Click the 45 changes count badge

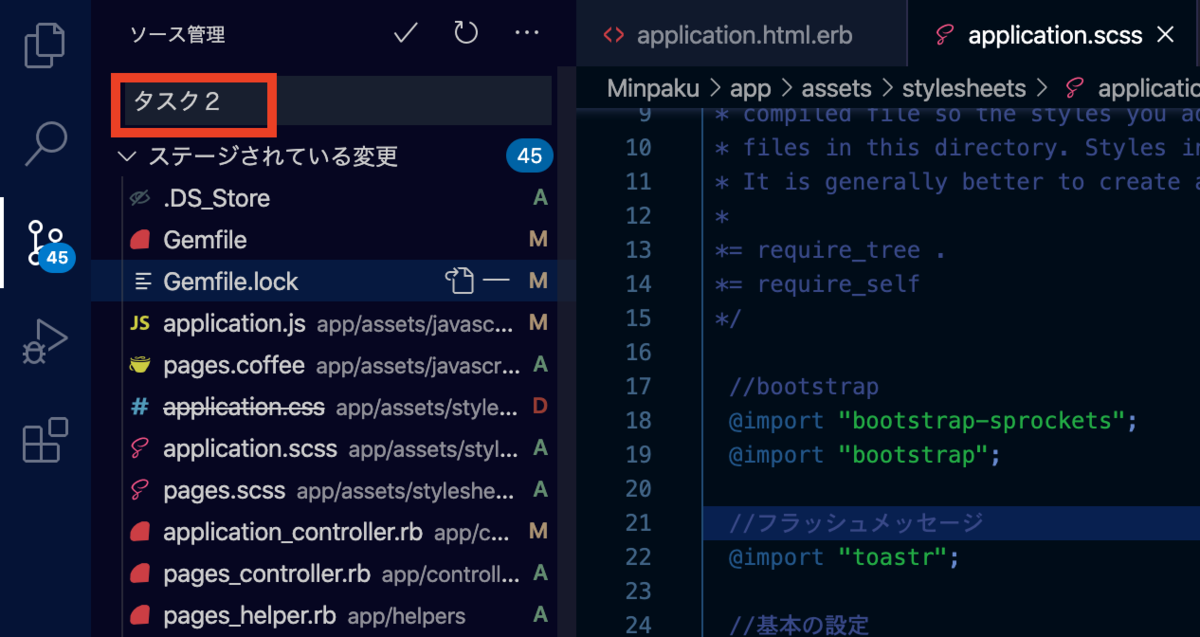pyautogui.click(x=529, y=156)
